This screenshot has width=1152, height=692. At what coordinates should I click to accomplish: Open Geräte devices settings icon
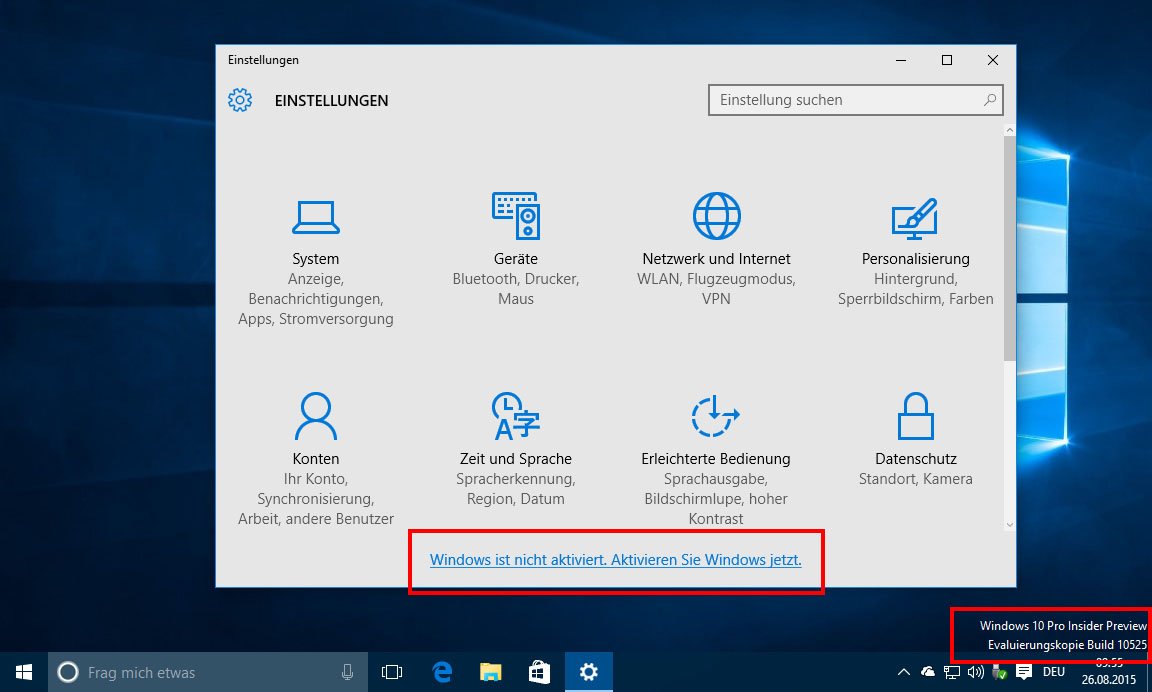coord(515,216)
